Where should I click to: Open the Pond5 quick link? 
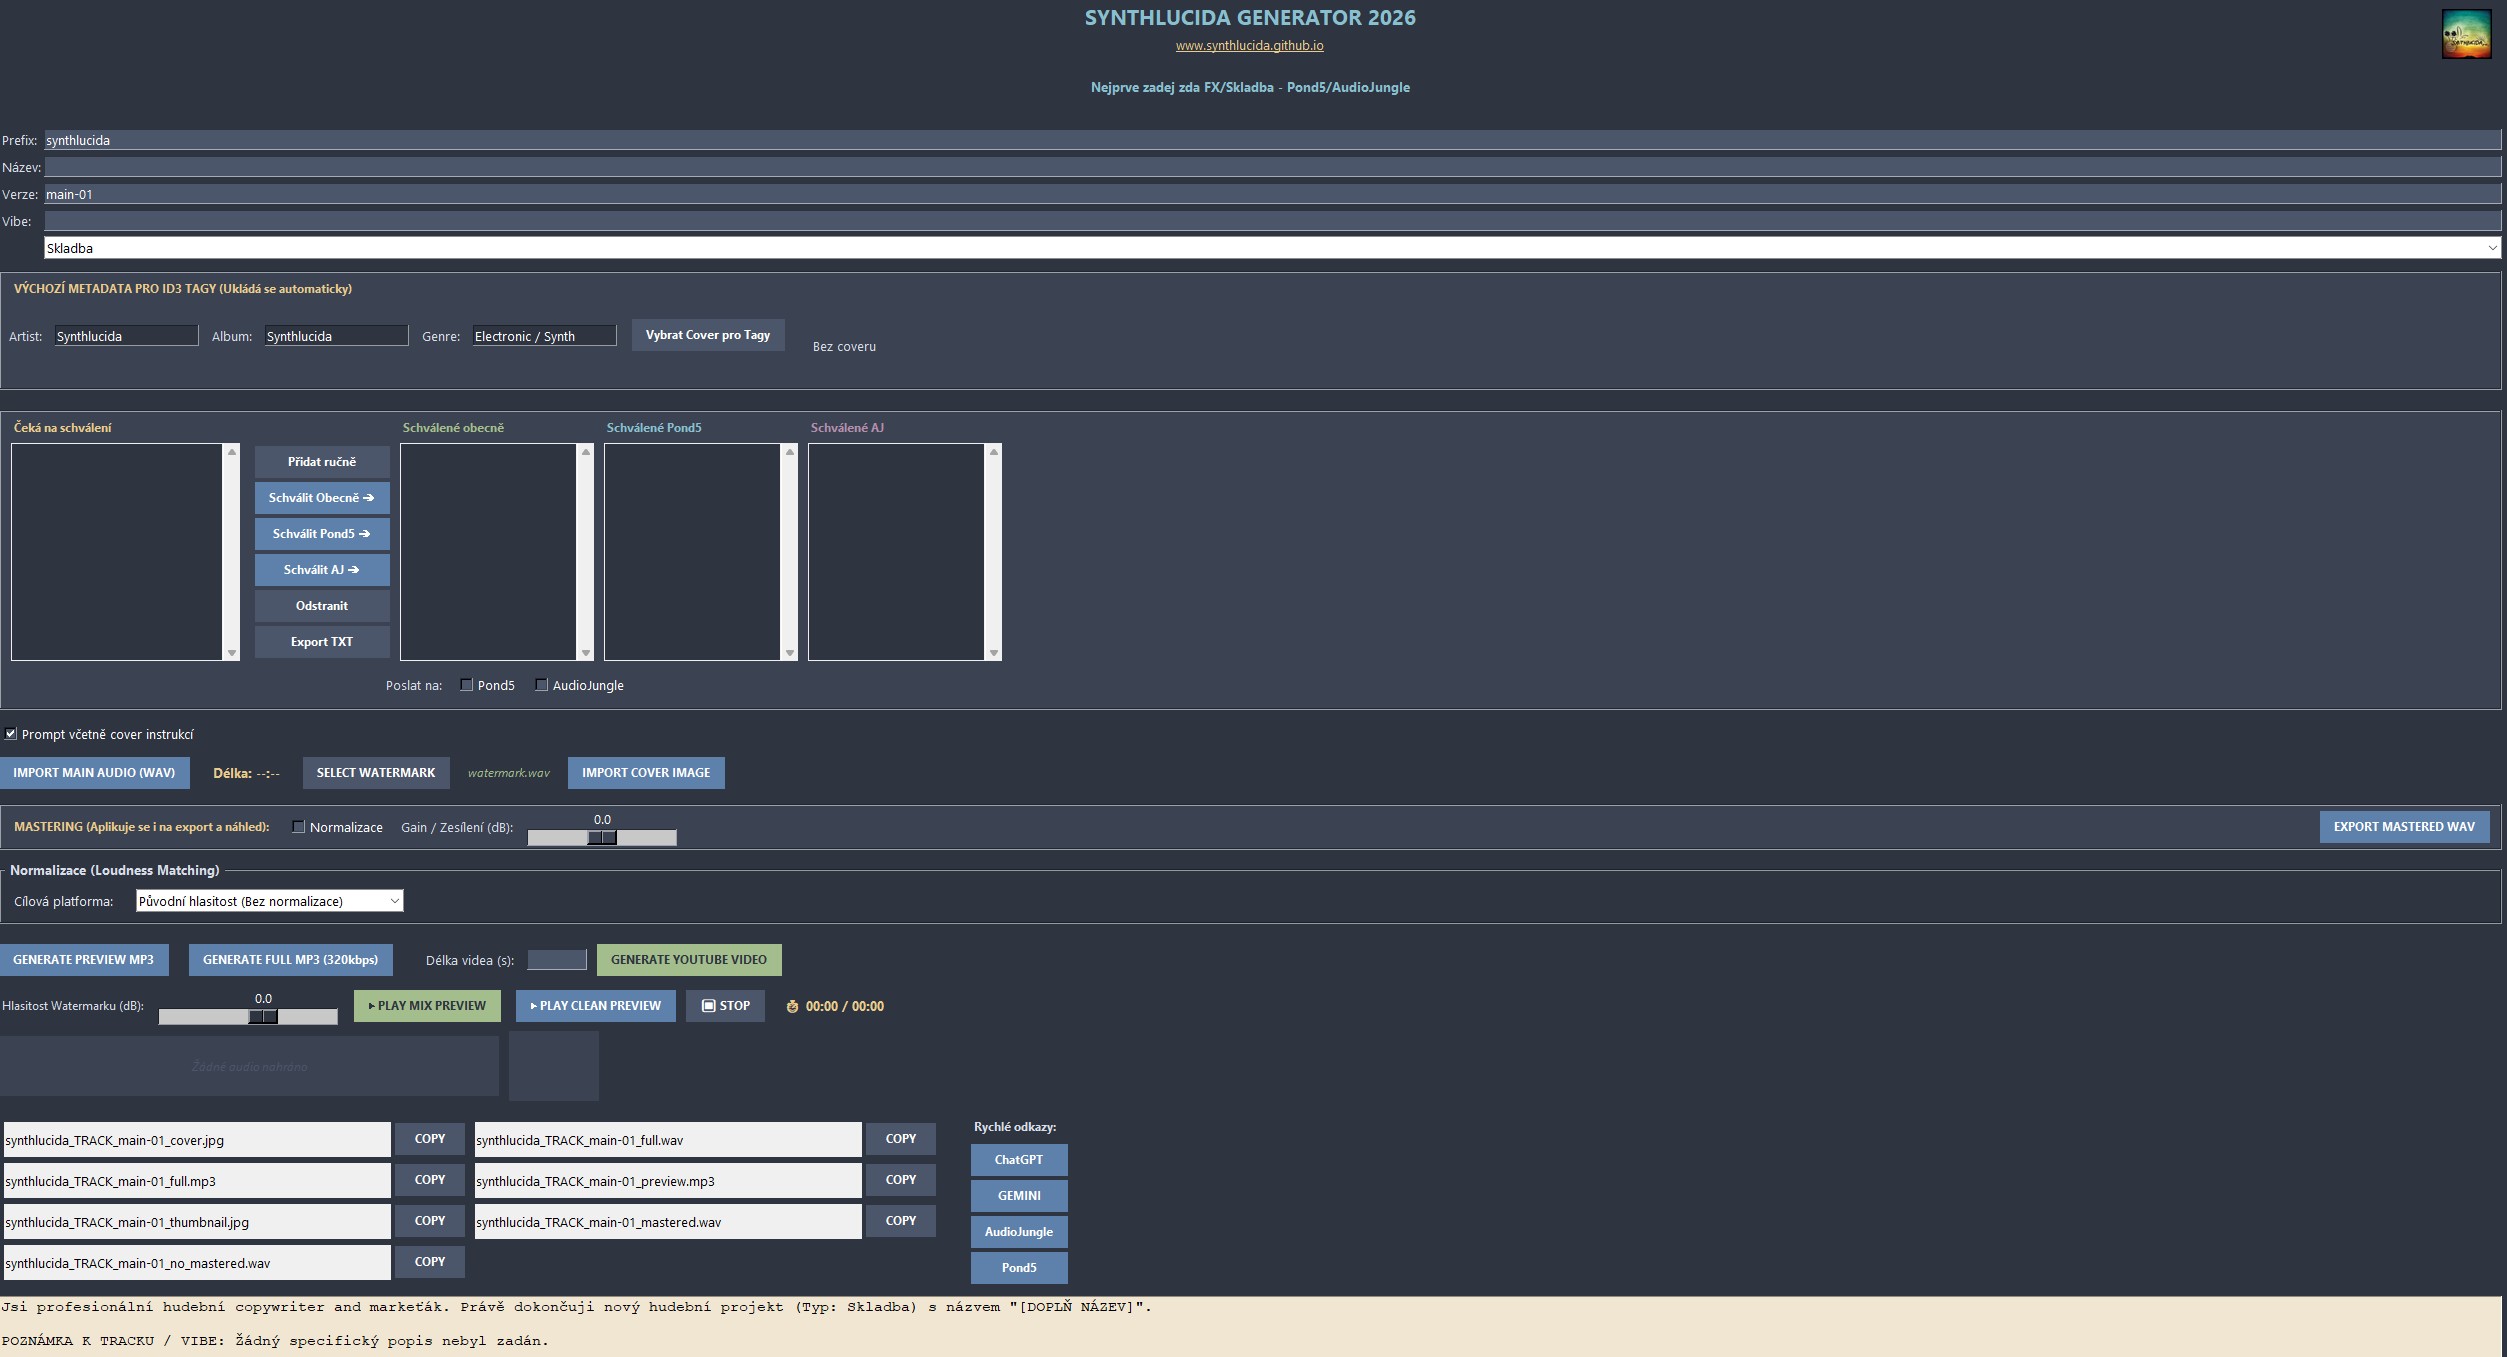(1019, 1268)
